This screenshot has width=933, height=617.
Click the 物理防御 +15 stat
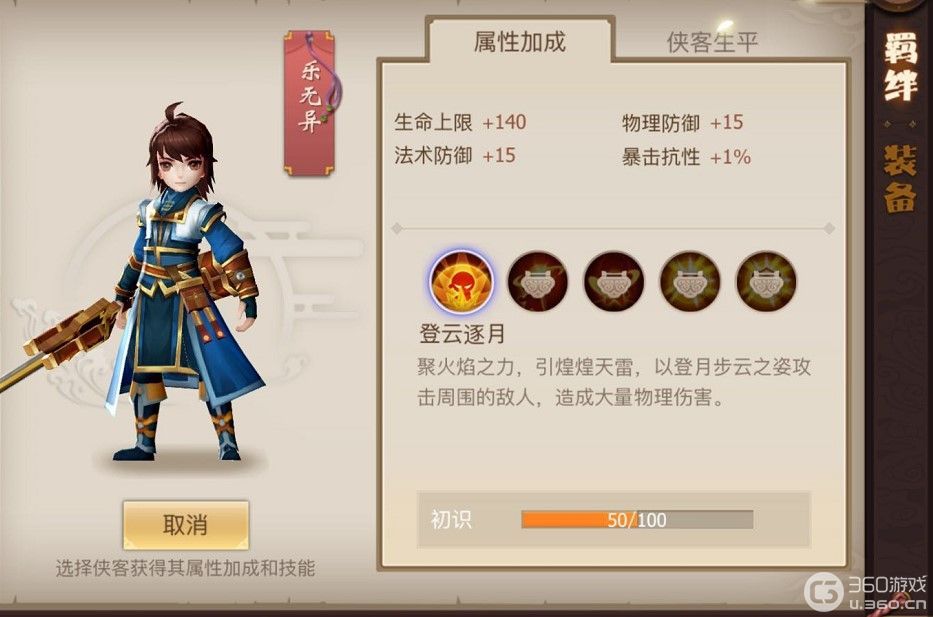(x=682, y=123)
